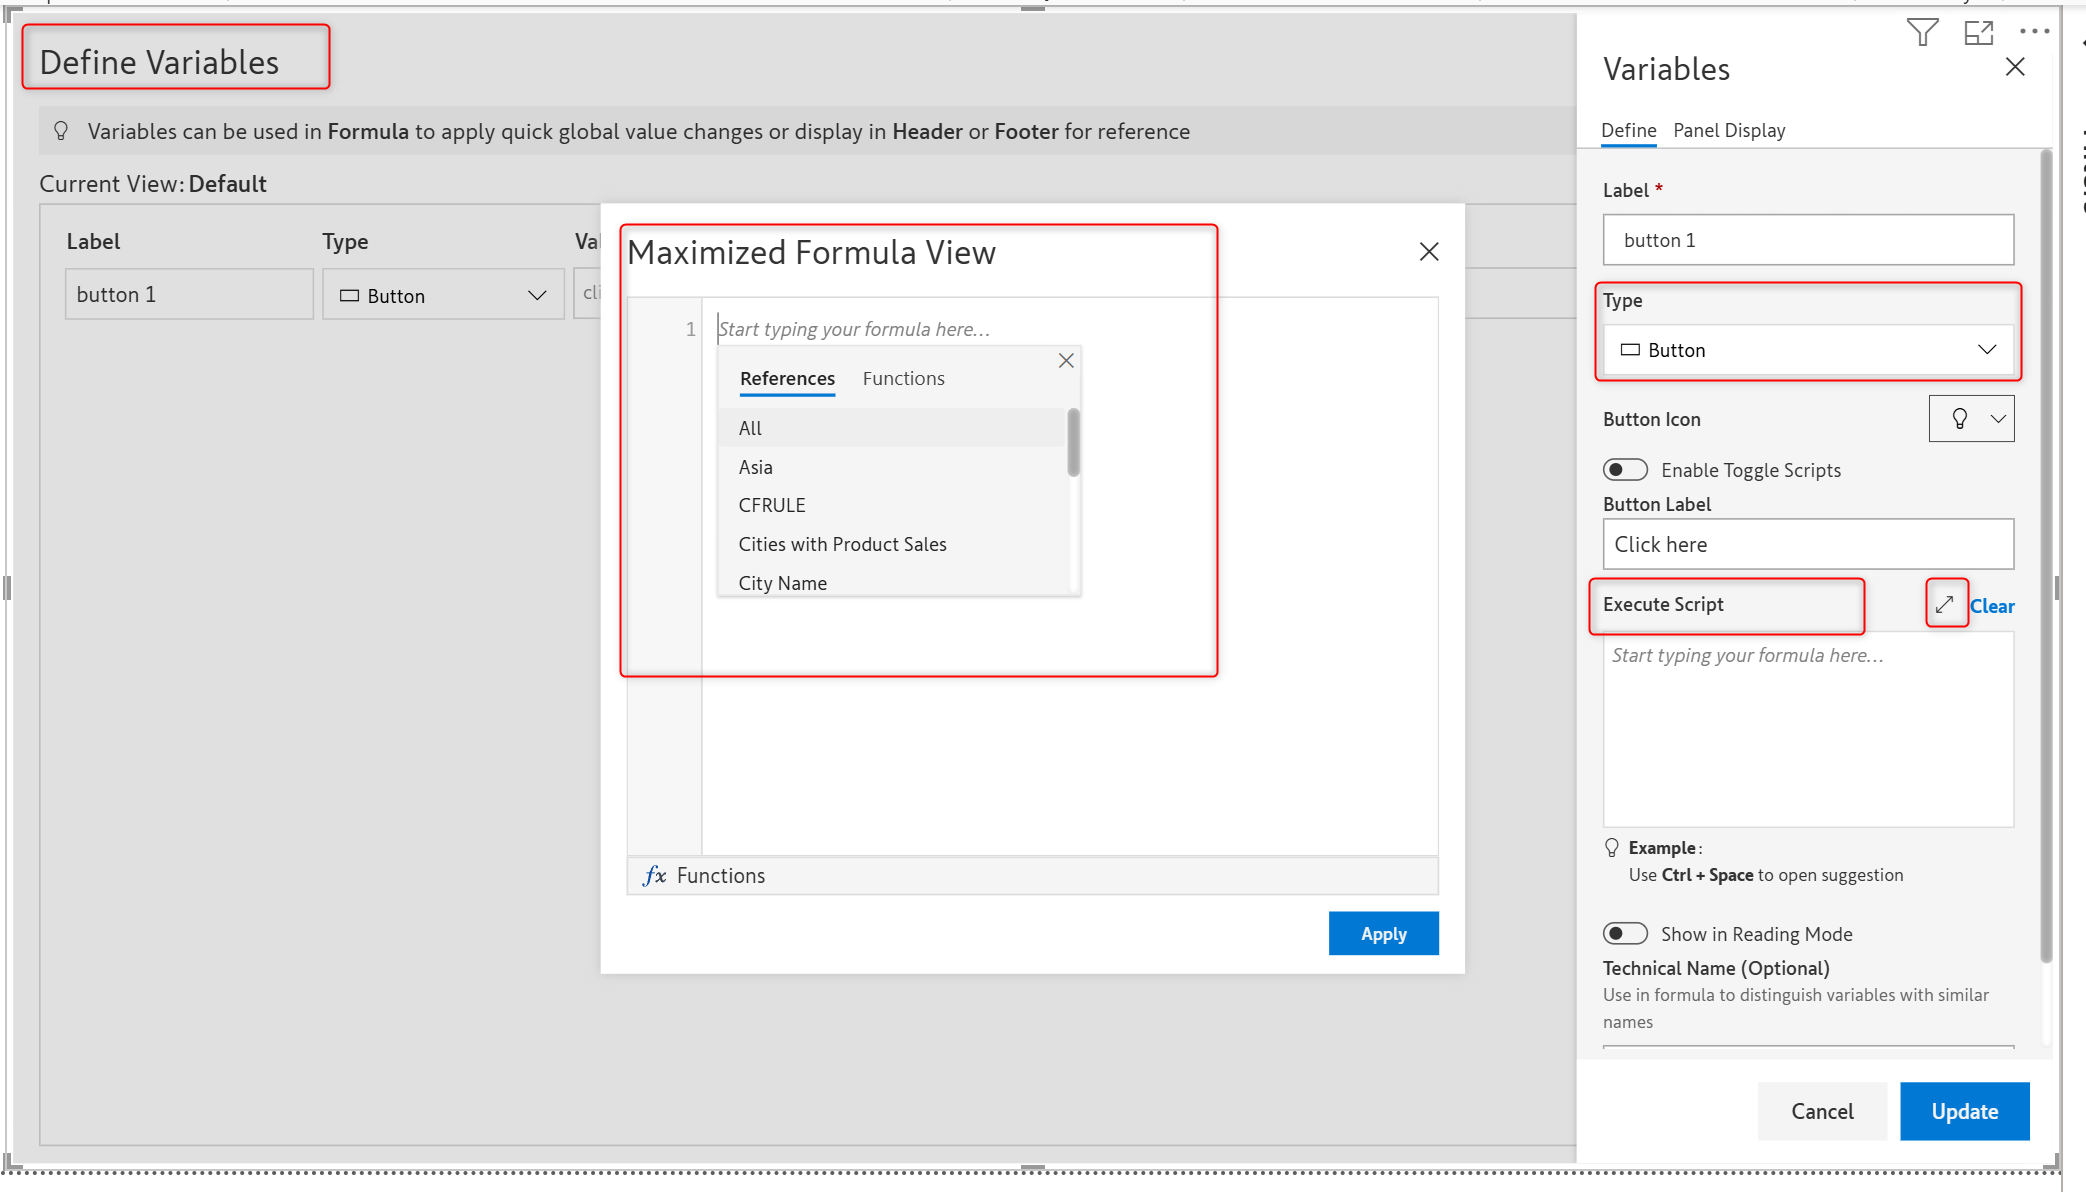This screenshot has width=2086, height=1192.
Task: Close the Variables side panel
Action: coord(2014,67)
